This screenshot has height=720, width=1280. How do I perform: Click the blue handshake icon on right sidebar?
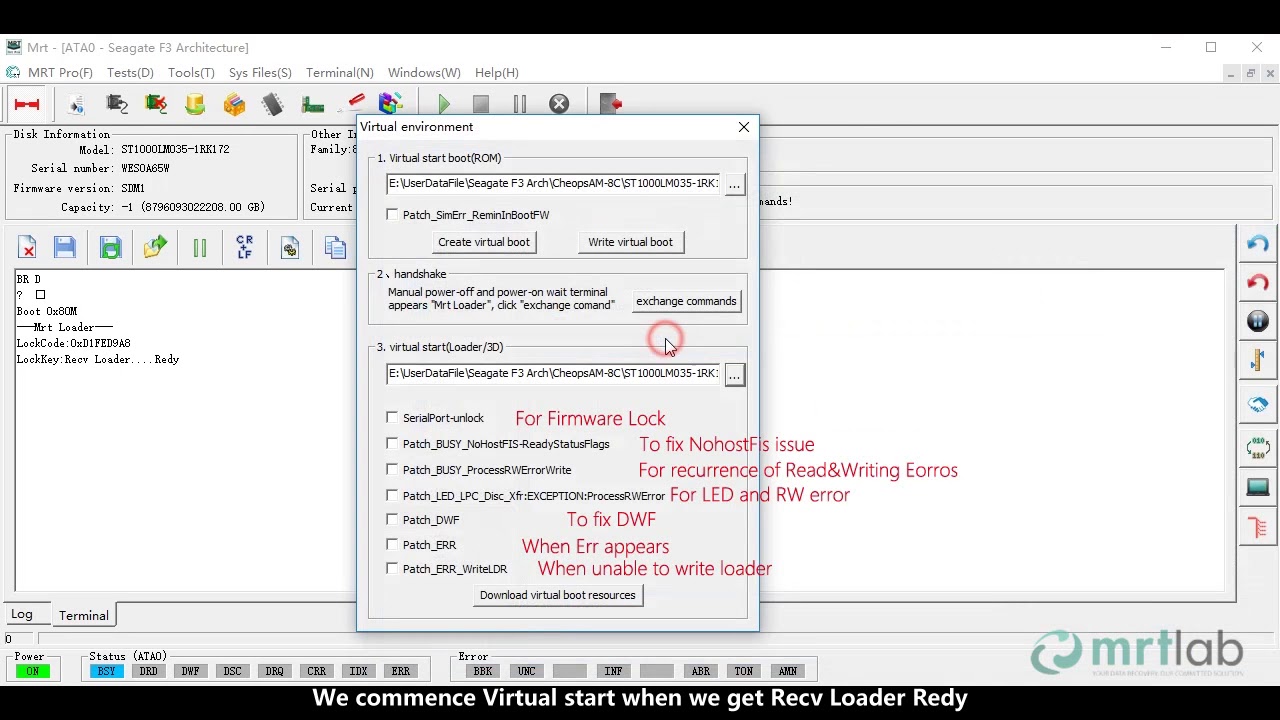click(x=1258, y=404)
